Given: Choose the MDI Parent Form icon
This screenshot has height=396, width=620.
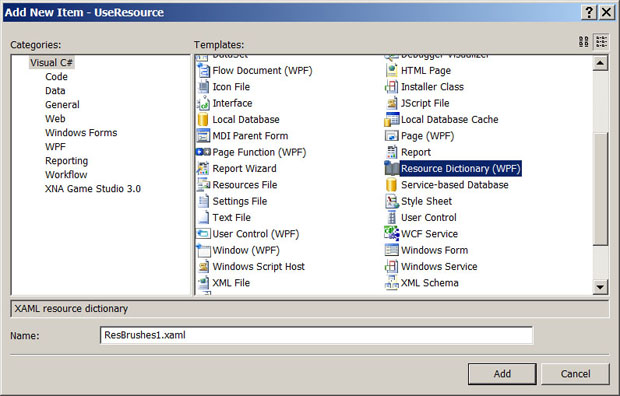Looking at the screenshot, I should tap(203, 136).
